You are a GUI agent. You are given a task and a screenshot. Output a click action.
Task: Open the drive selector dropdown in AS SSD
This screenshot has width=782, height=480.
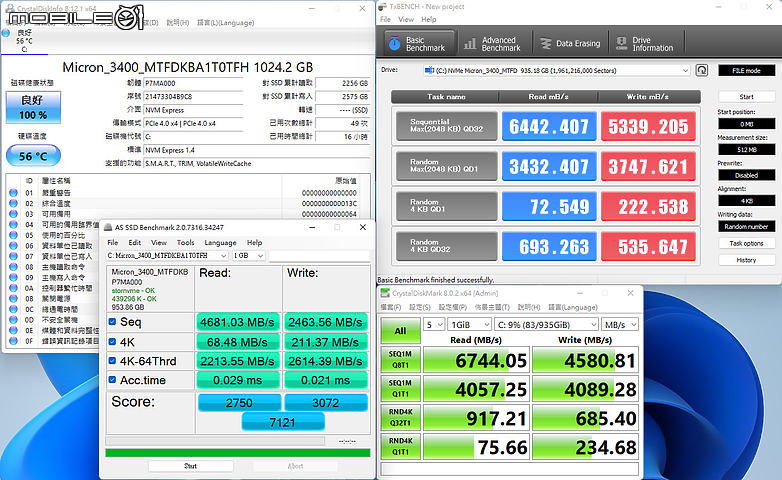coord(167,255)
